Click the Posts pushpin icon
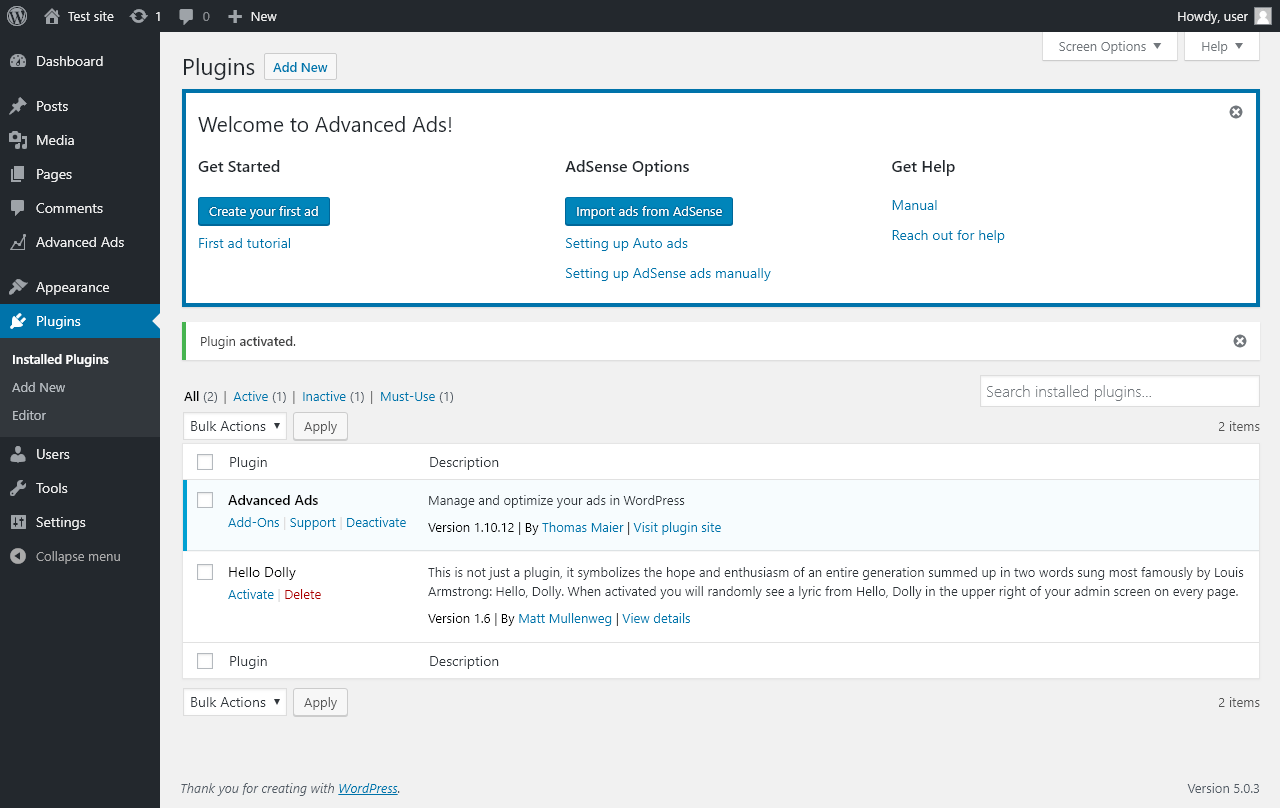1280x808 pixels. [18, 106]
